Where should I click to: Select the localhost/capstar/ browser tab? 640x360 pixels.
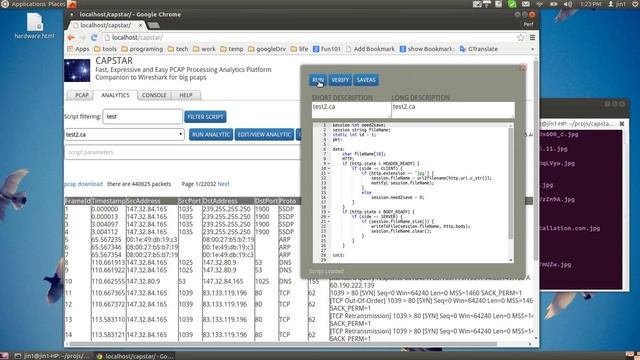tap(105, 25)
